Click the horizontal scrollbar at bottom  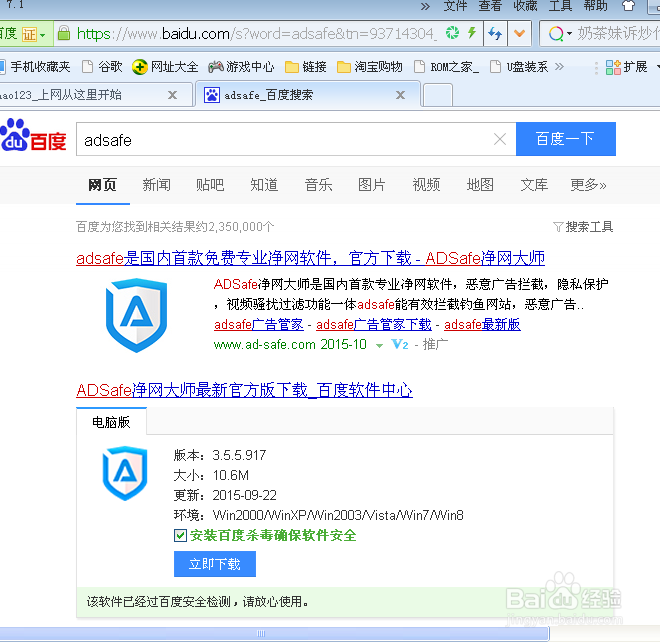pos(274,633)
